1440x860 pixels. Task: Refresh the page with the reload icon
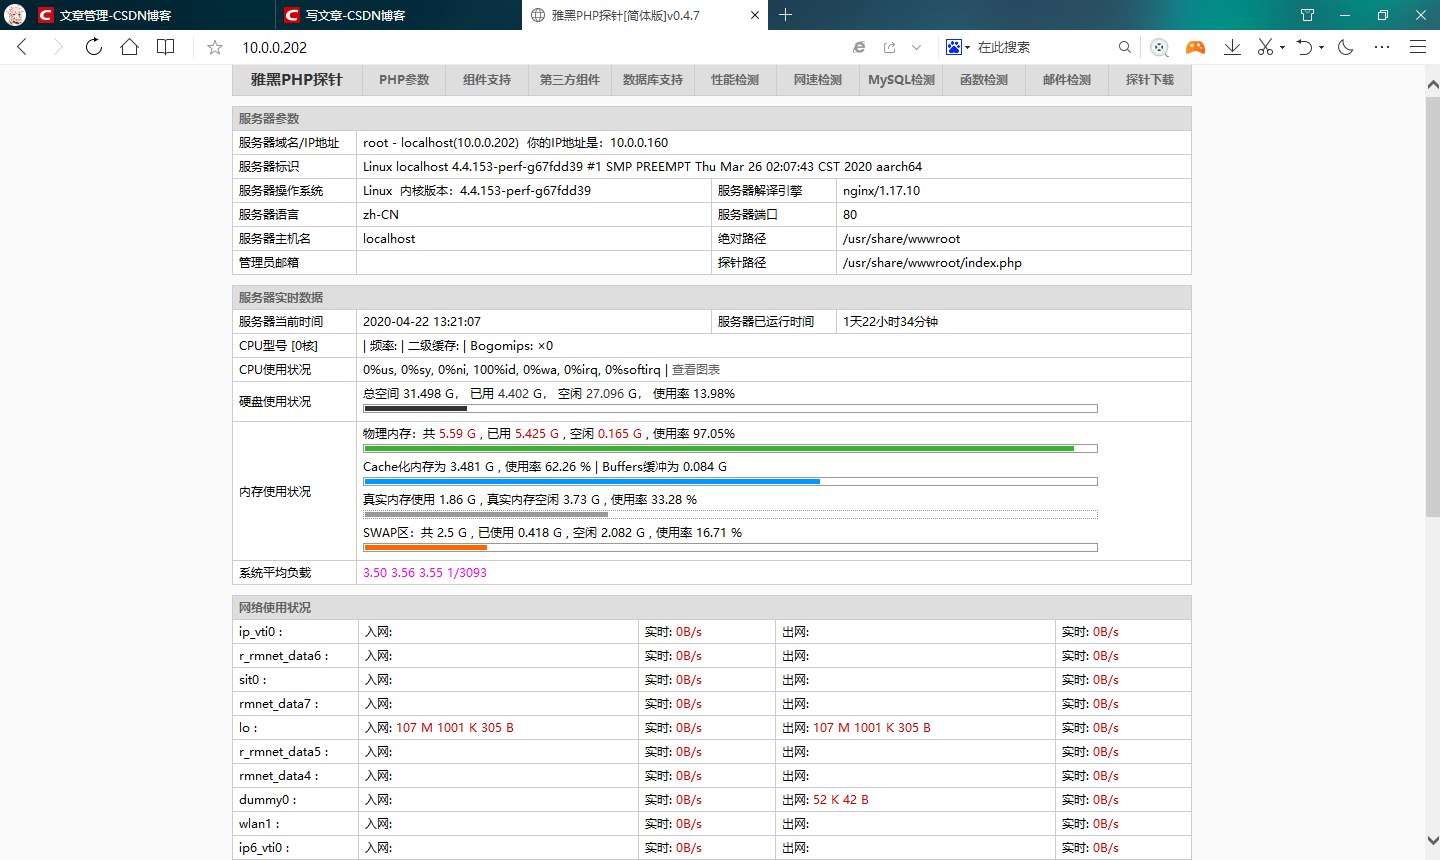tap(93, 47)
